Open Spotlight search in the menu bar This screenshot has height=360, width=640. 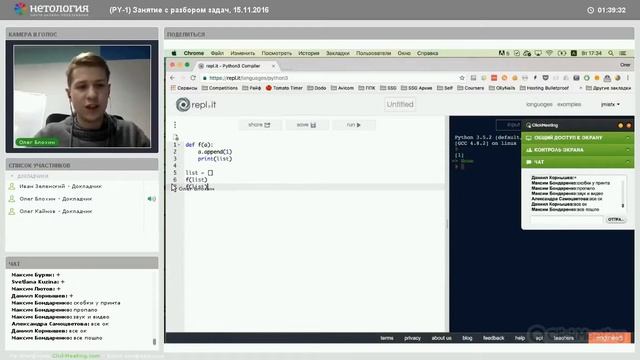click(x=611, y=53)
